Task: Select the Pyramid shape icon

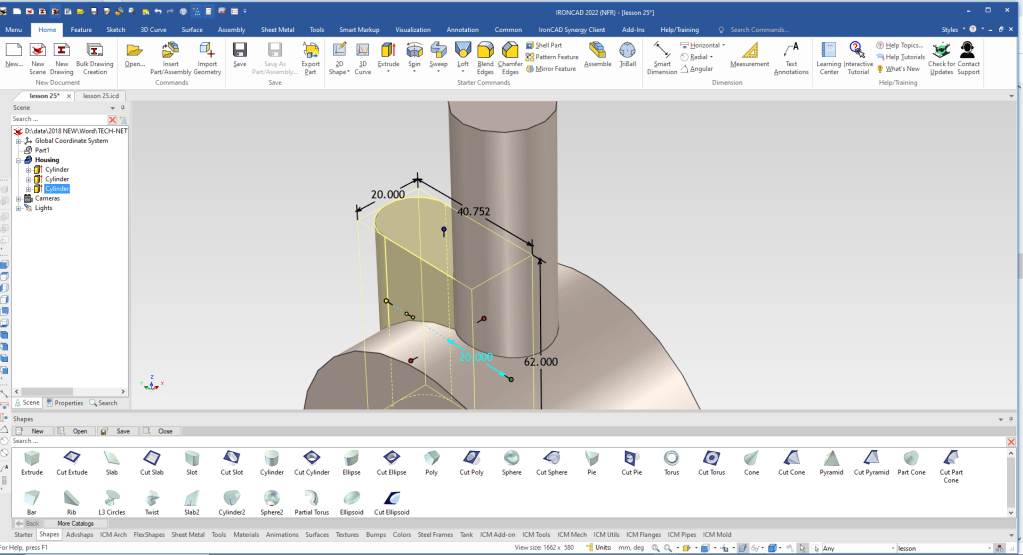Action: point(830,458)
